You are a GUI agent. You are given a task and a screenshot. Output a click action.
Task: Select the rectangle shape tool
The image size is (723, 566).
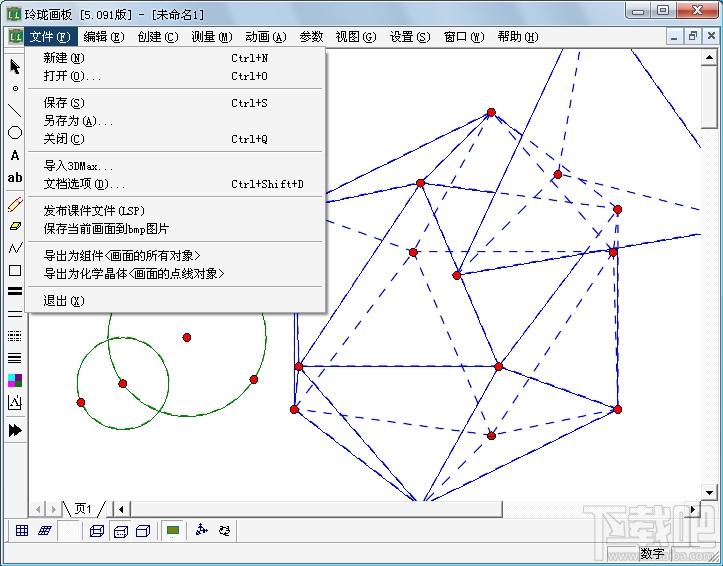tap(15, 271)
